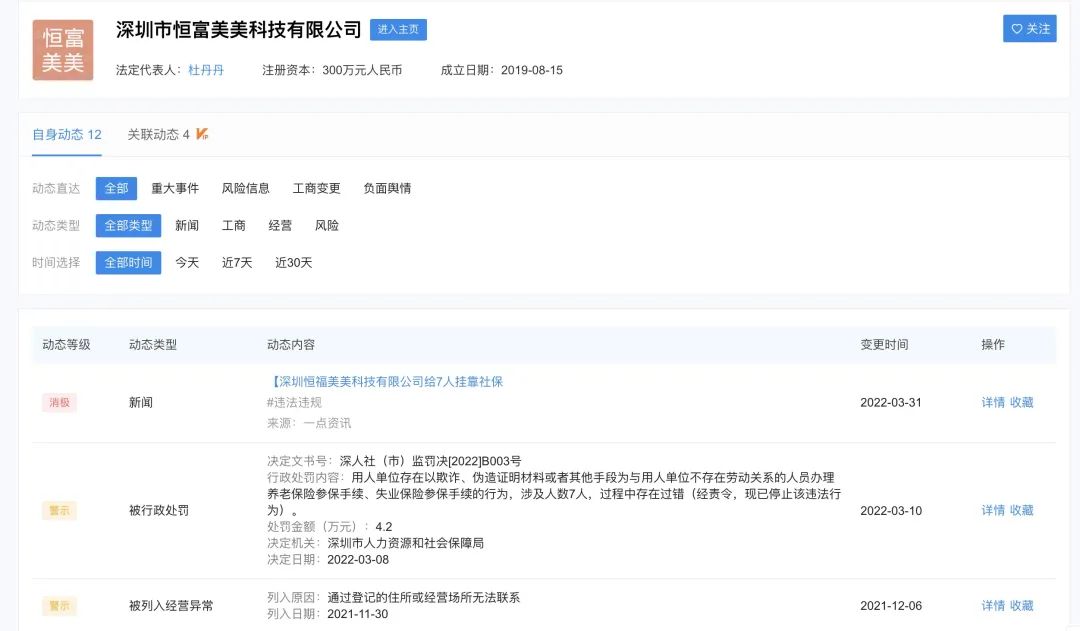Image resolution: width=1080 pixels, height=631 pixels.
Task: Open legal representative 杜丹丹 link
Action: [206, 70]
